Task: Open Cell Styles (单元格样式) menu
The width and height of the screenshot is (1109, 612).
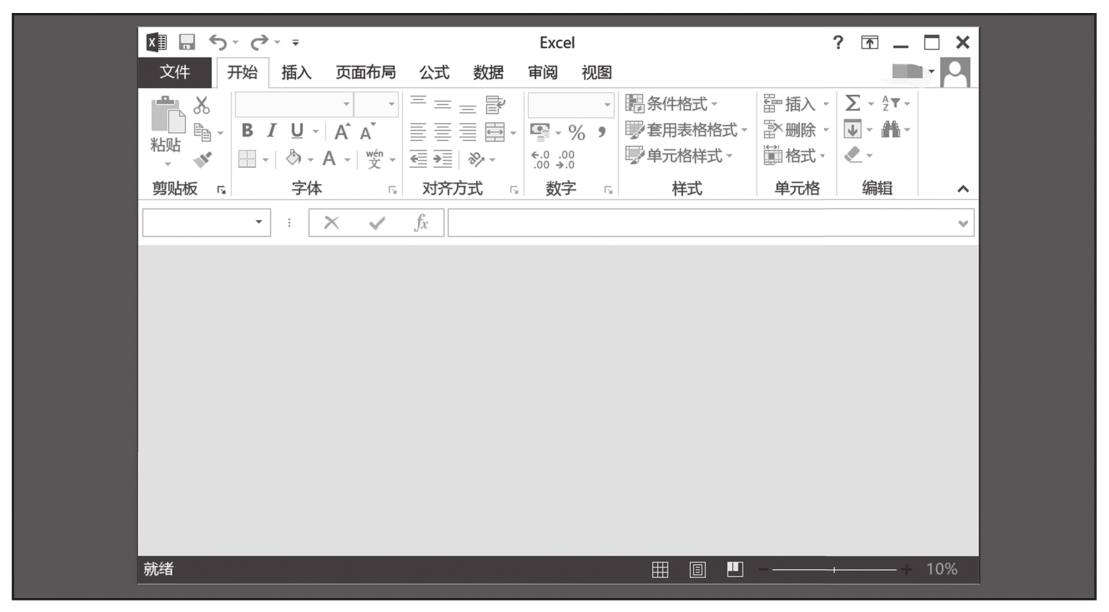Action: coord(679,156)
